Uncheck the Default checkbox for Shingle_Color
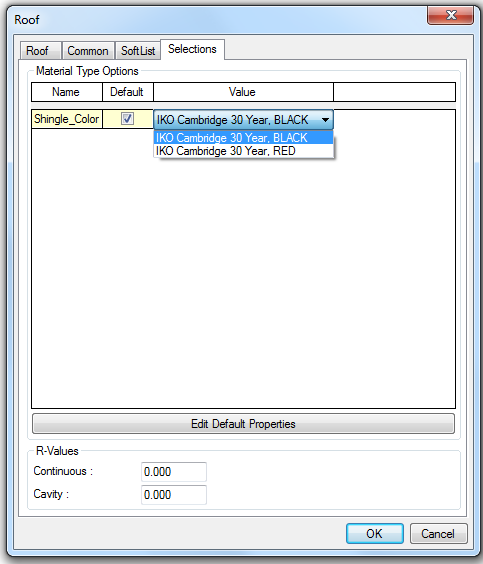483x564 pixels. click(x=127, y=118)
